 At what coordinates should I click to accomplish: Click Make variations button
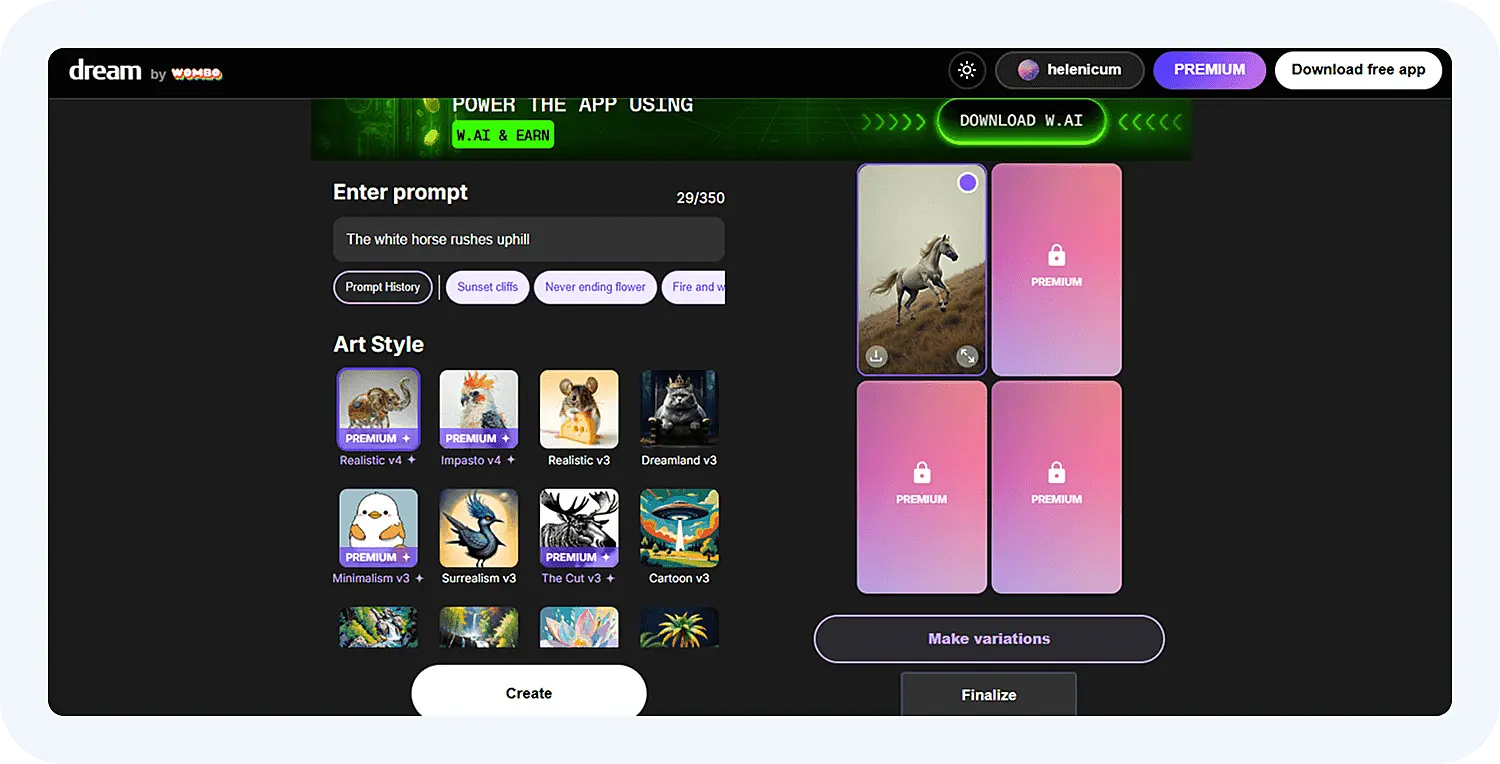tap(989, 639)
